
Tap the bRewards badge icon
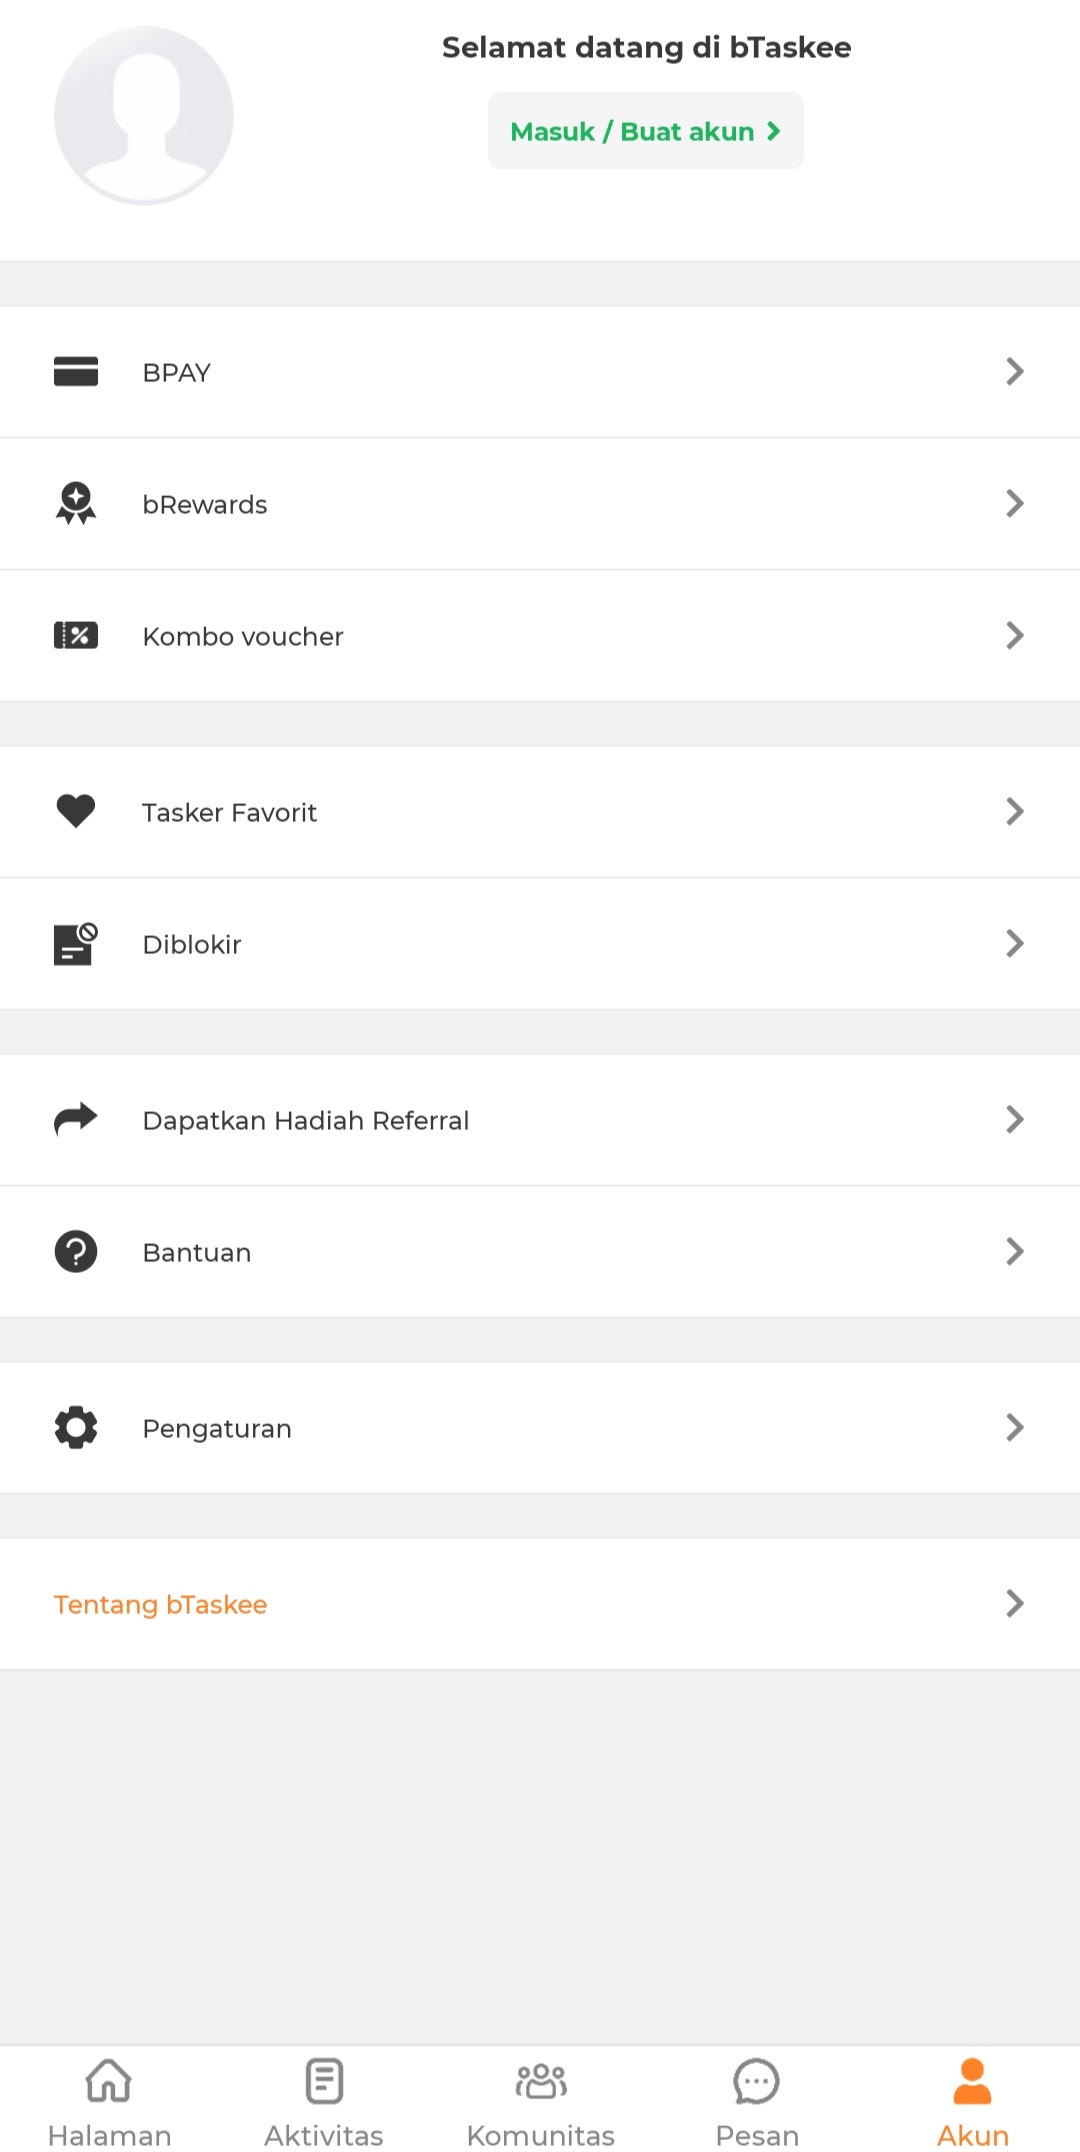point(76,503)
